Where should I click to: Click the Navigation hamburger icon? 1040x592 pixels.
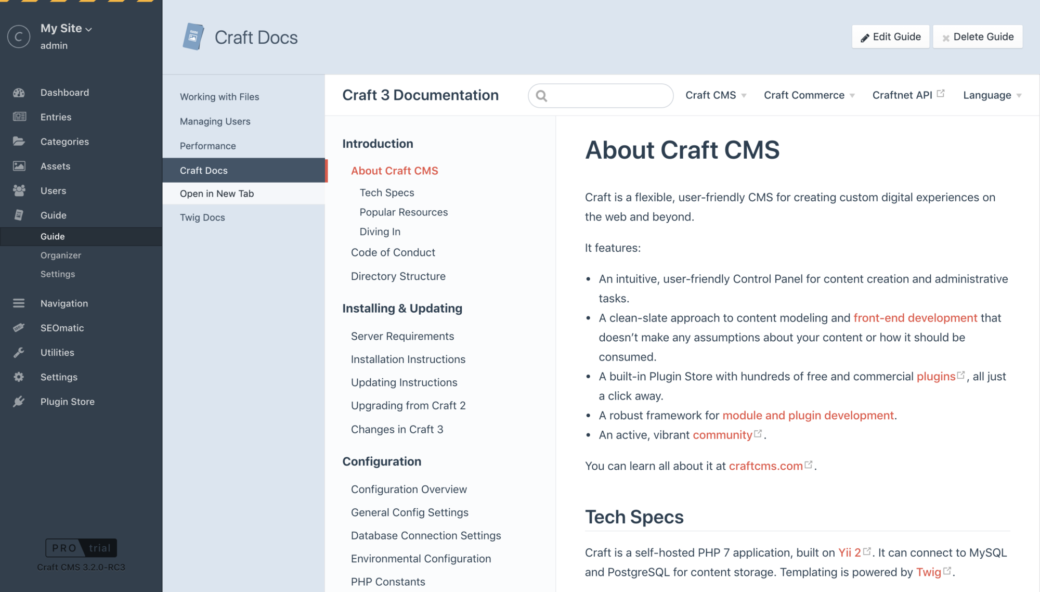(x=19, y=304)
